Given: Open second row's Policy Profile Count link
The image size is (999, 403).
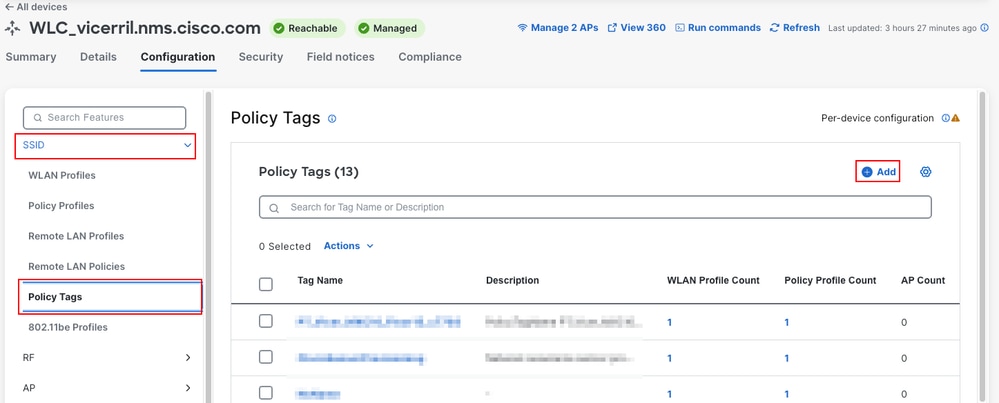Looking at the screenshot, I should pyautogui.click(x=787, y=358).
